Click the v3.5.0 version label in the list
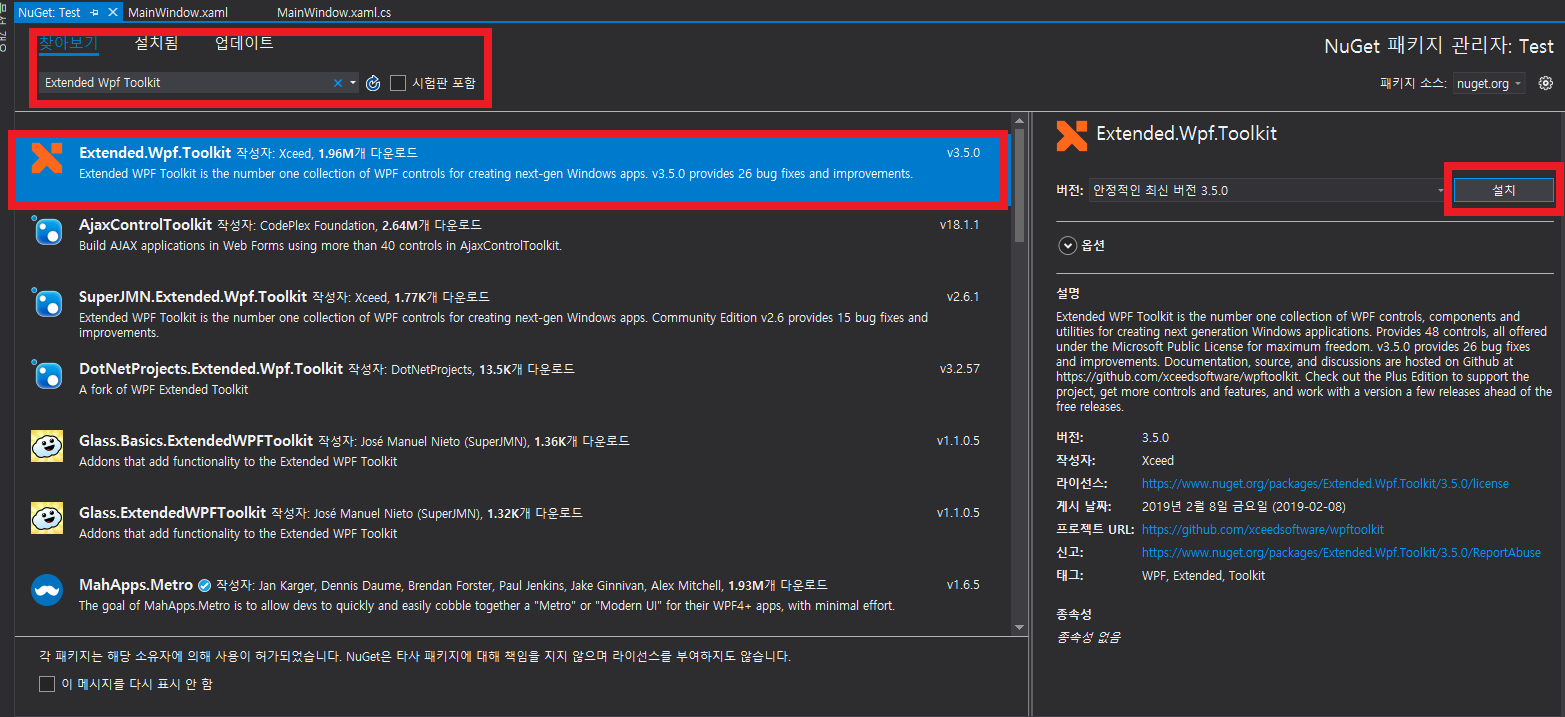Screen dimensions: 1565x717 click(x=963, y=153)
